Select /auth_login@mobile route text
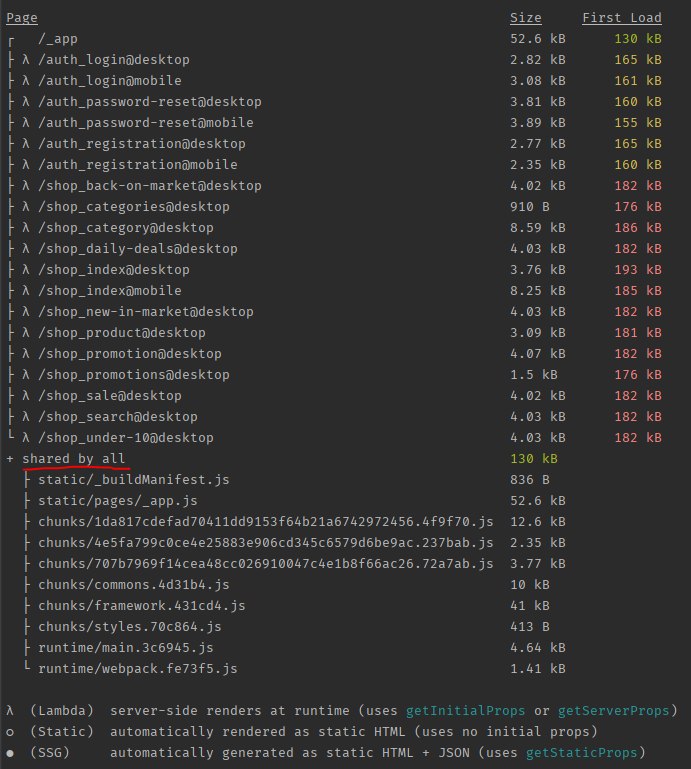This screenshot has width=691, height=769. point(110,81)
